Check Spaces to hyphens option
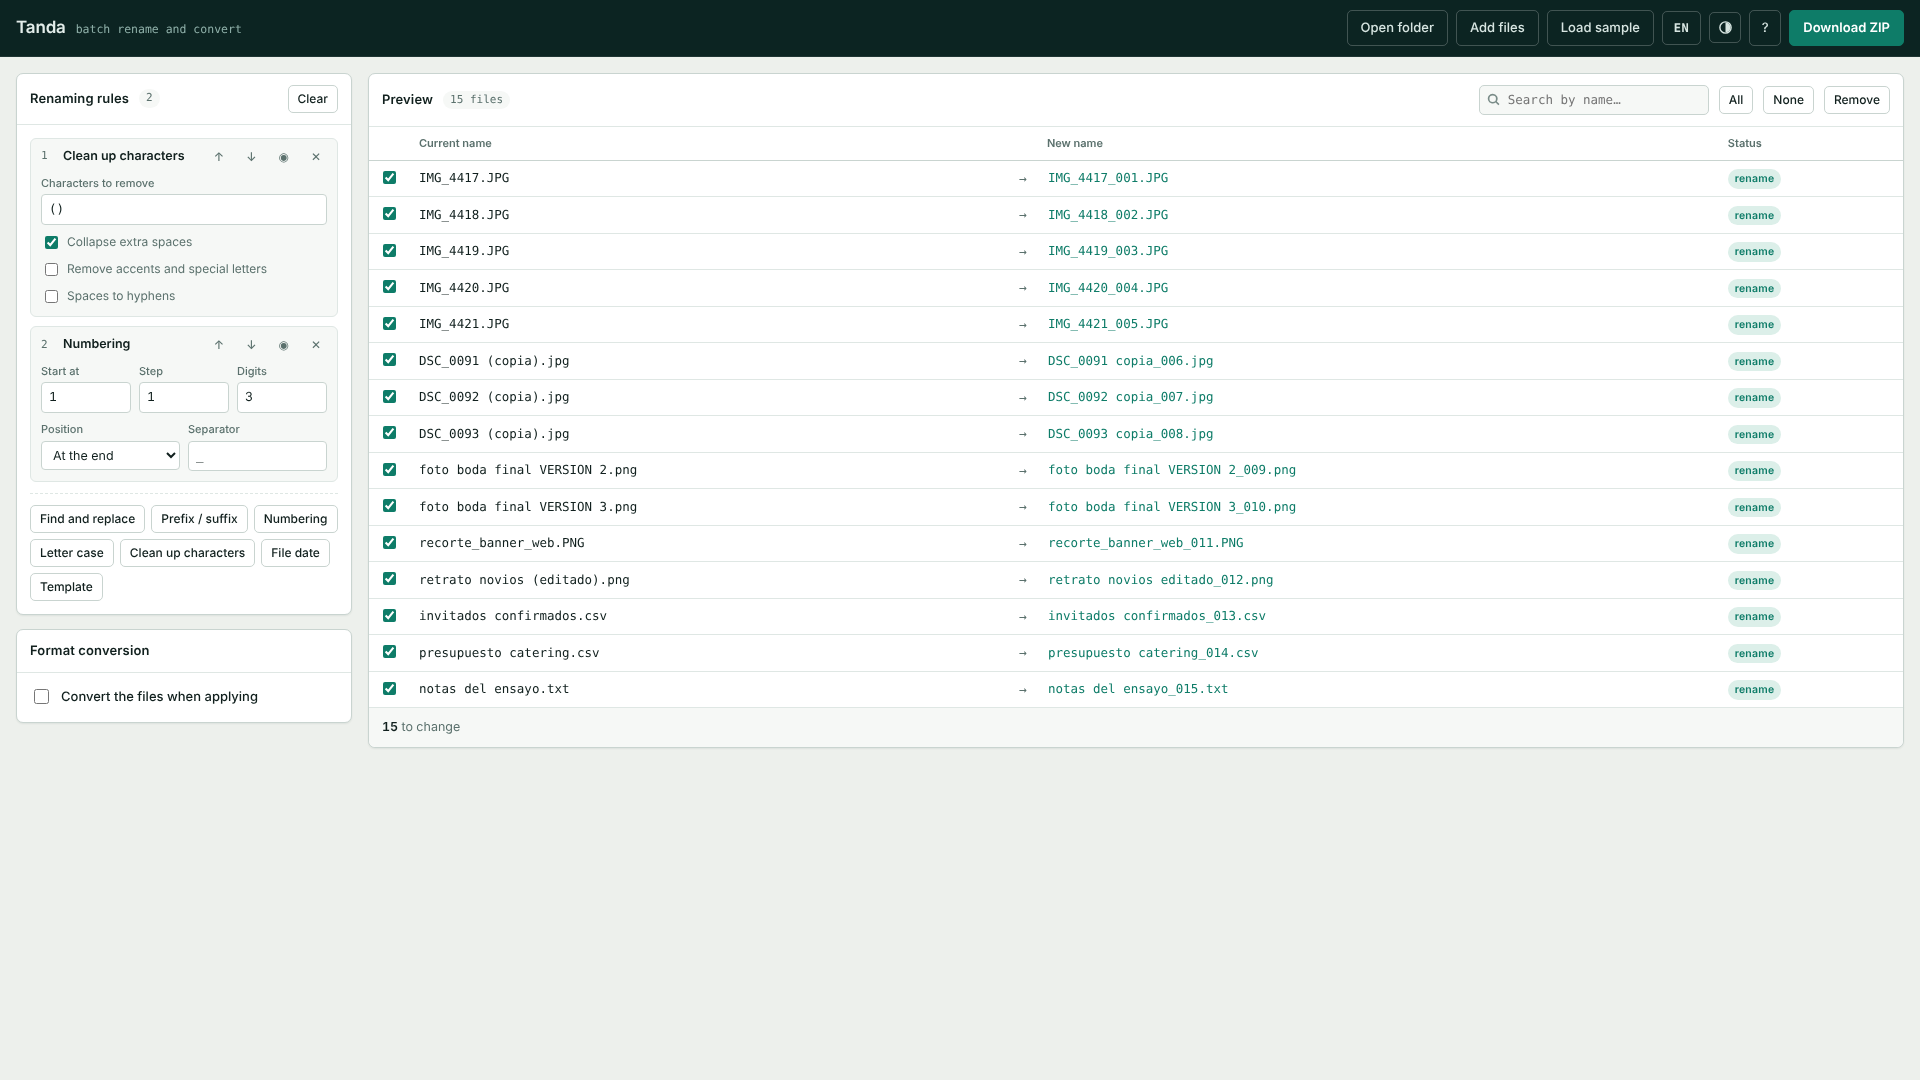The width and height of the screenshot is (1920, 1080). click(51, 297)
